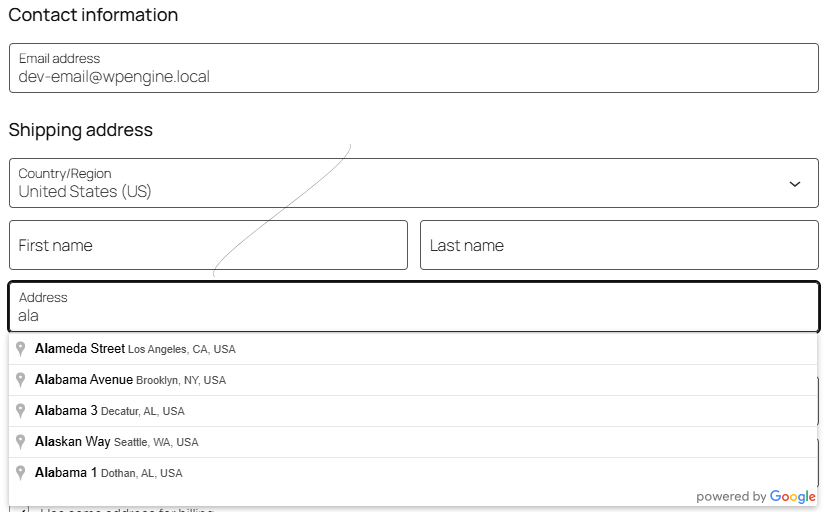
Task: Click the Shipping address heading
Action: click(x=81, y=130)
